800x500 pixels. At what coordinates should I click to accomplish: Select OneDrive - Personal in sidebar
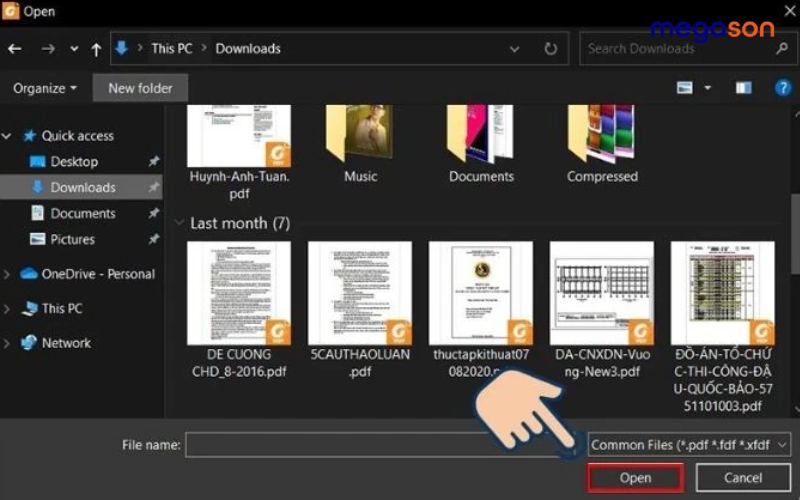coord(98,274)
